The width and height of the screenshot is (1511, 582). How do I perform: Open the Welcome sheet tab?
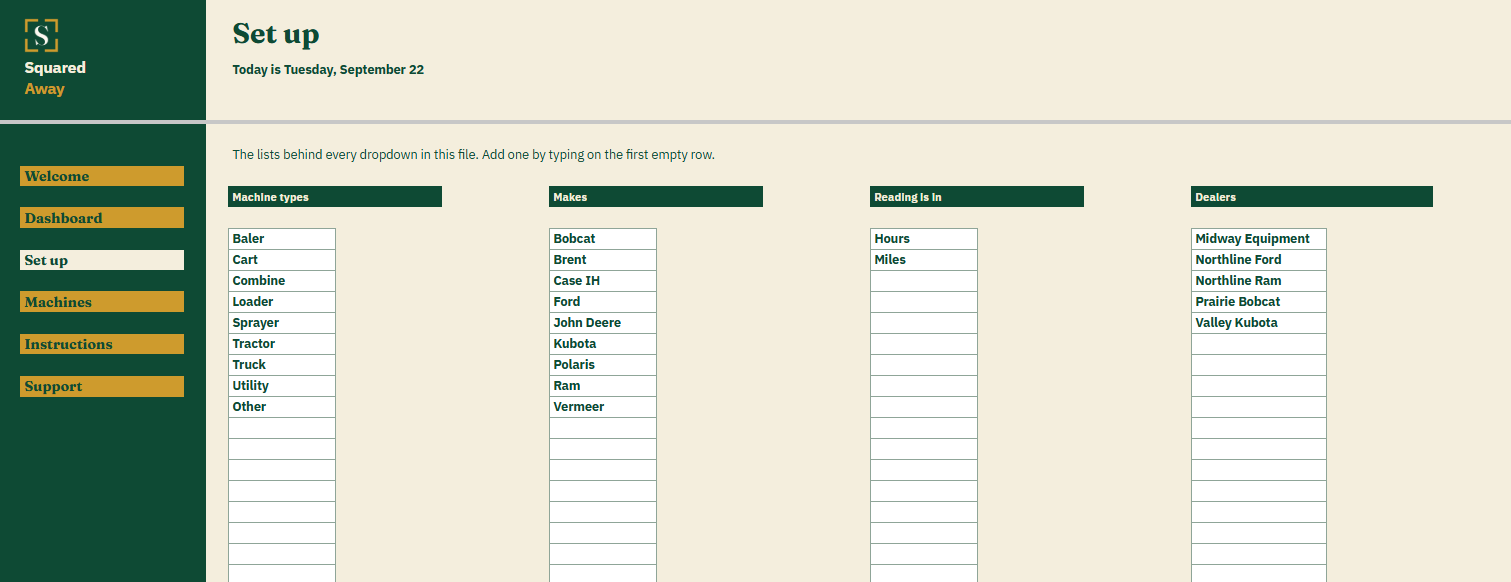102,176
